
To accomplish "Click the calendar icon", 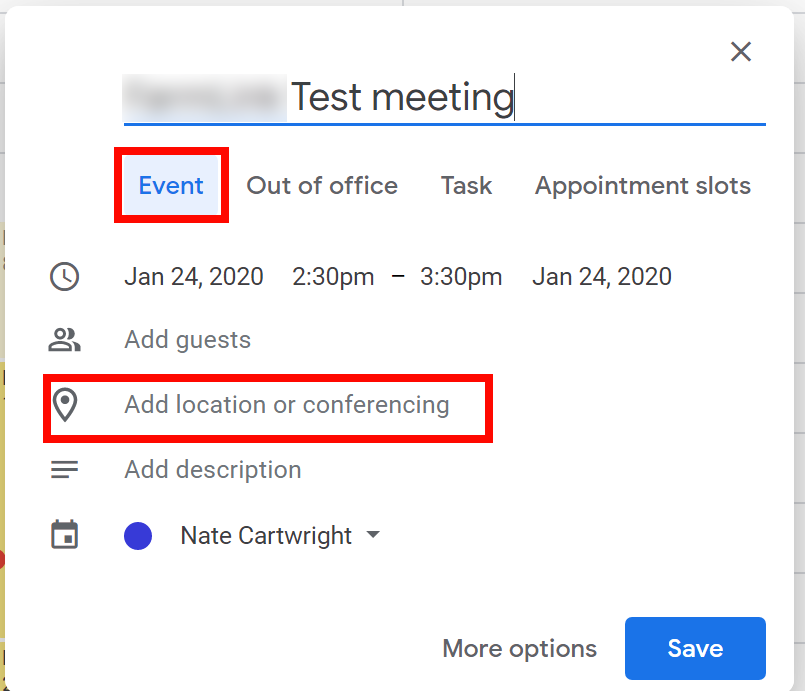I will coord(65,535).
